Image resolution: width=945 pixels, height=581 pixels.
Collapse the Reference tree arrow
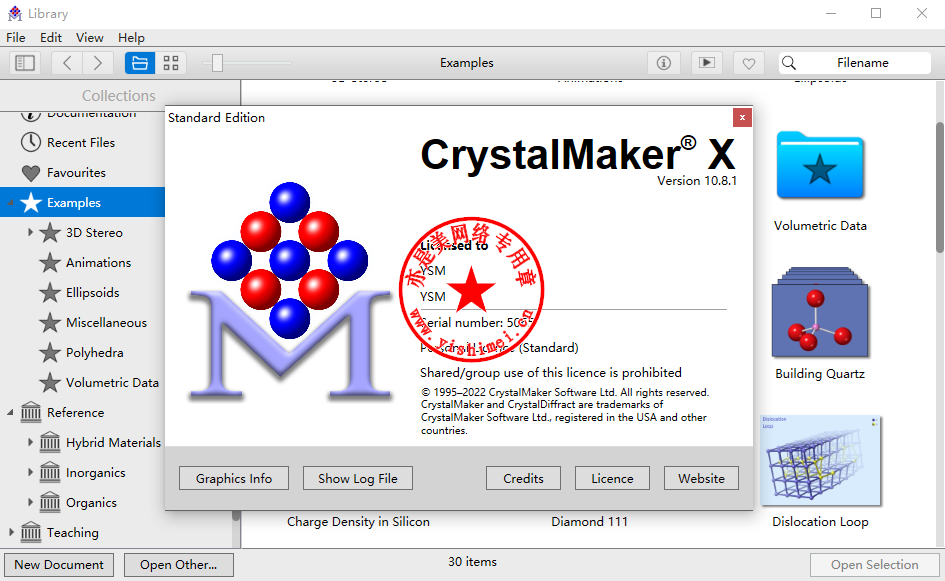pyautogui.click(x=10, y=412)
